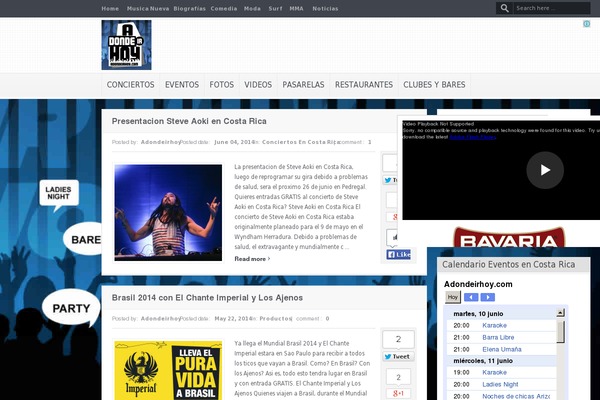Viewport: 600px width, 400px height.
Task: Go to next calendar period arrow
Action: point(488,297)
